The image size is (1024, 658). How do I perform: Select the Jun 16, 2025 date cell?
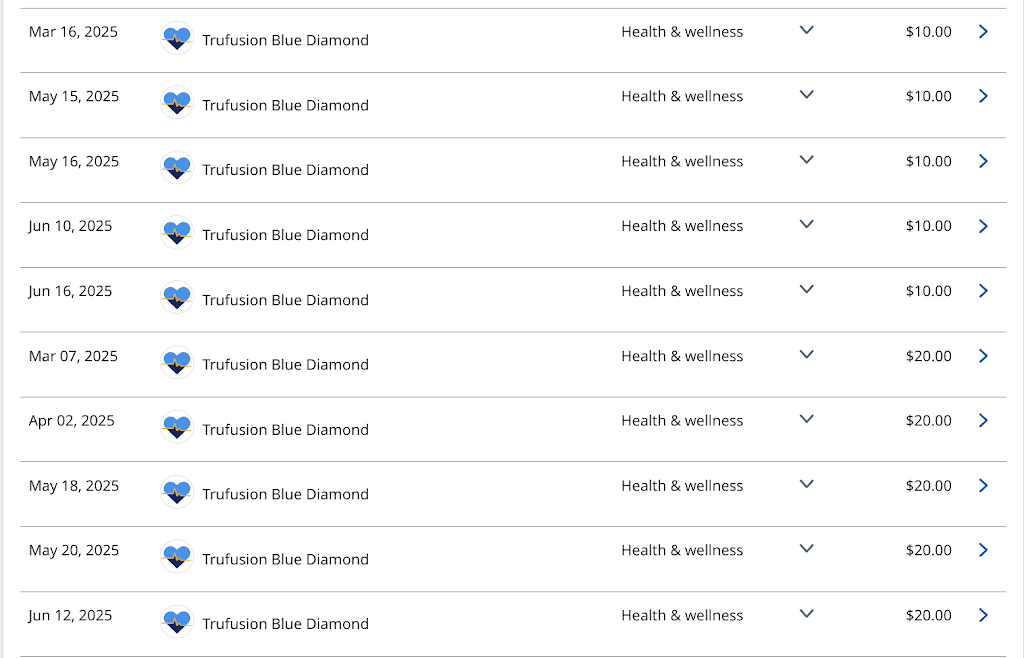point(71,291)
